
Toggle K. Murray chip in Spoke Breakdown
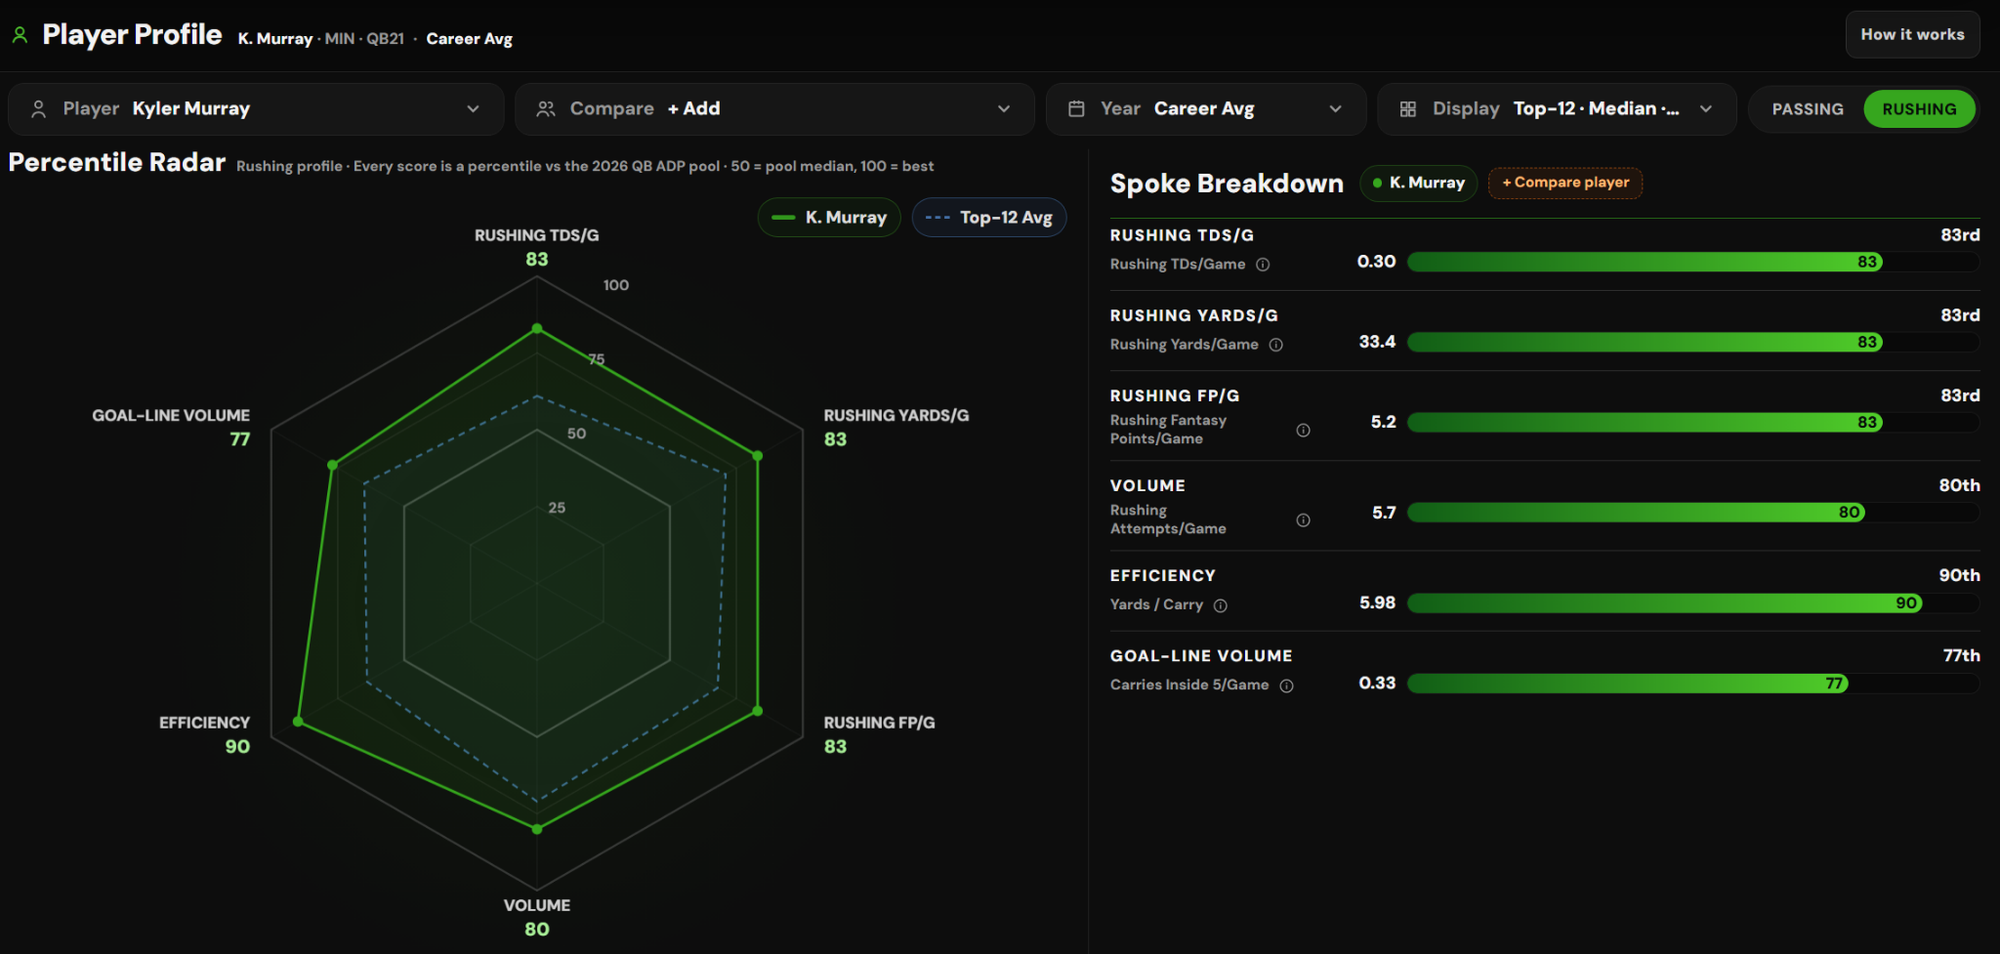pyautogui.click(x=1418, y=183)
